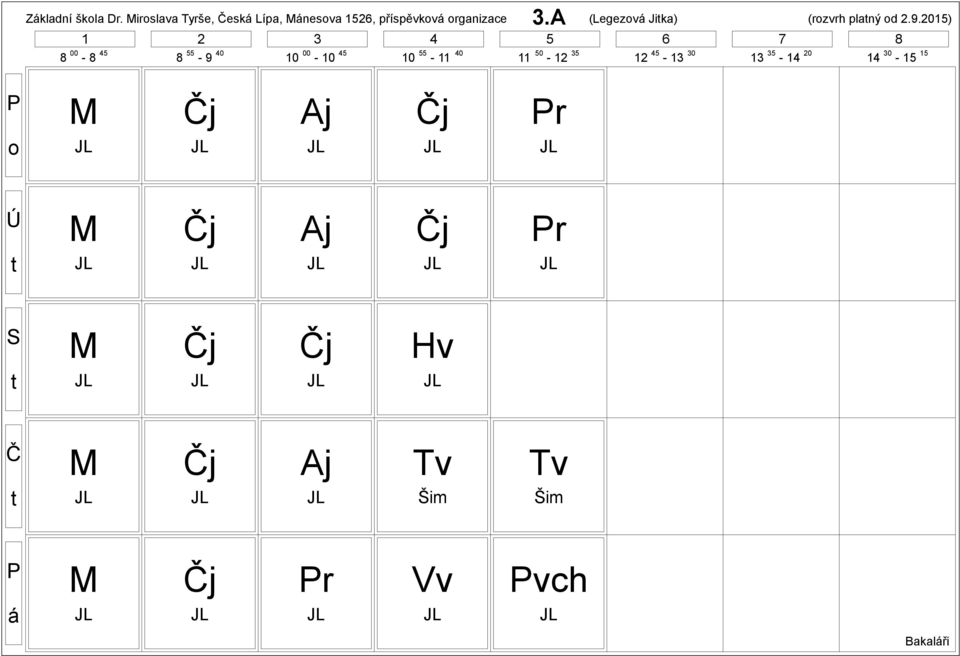Click Thursday's second-period Čj lesson cell
The width and height of the screenshot is (960, 656).
(x=200, y=476)
